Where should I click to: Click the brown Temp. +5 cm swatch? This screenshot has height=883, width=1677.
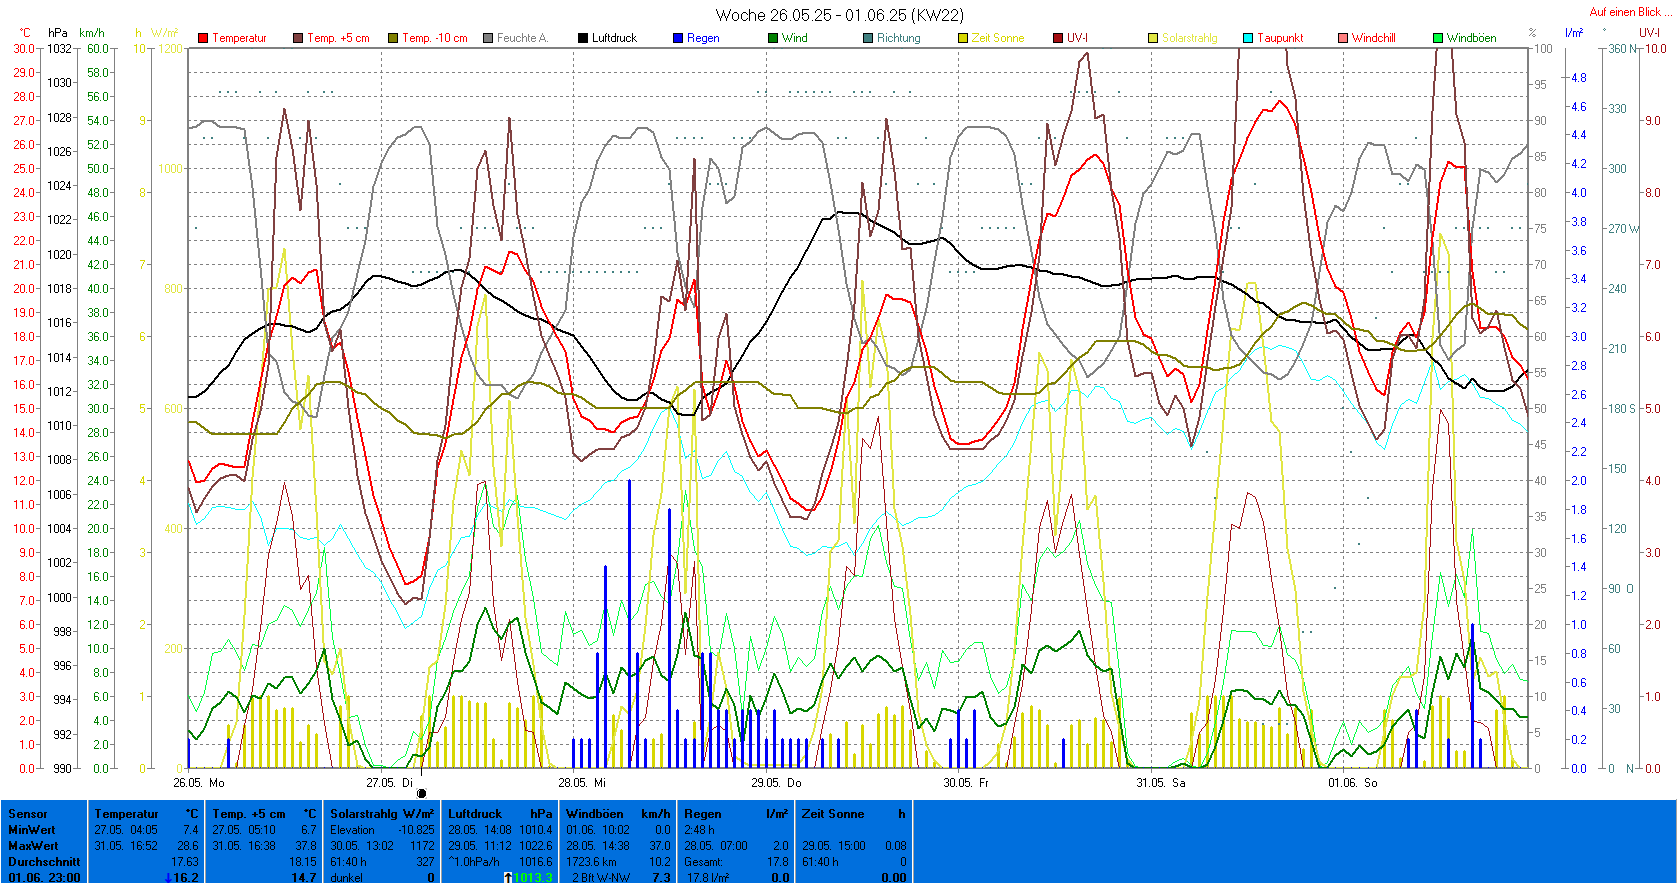click(298, 38)
